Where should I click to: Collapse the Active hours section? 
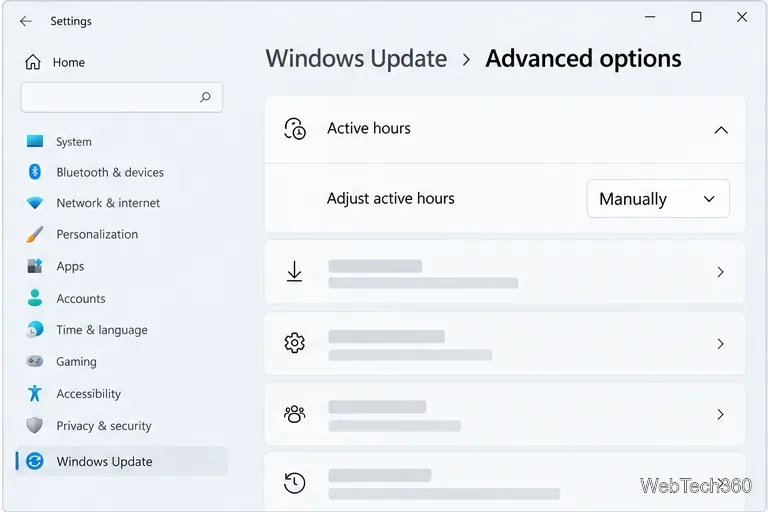tap(721, 130)
